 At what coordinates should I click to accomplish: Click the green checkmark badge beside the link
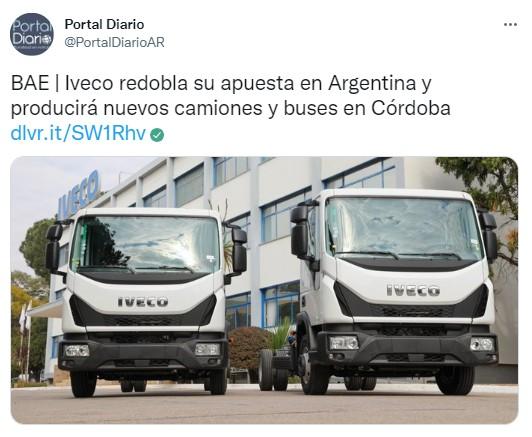(x=157, y=135)
